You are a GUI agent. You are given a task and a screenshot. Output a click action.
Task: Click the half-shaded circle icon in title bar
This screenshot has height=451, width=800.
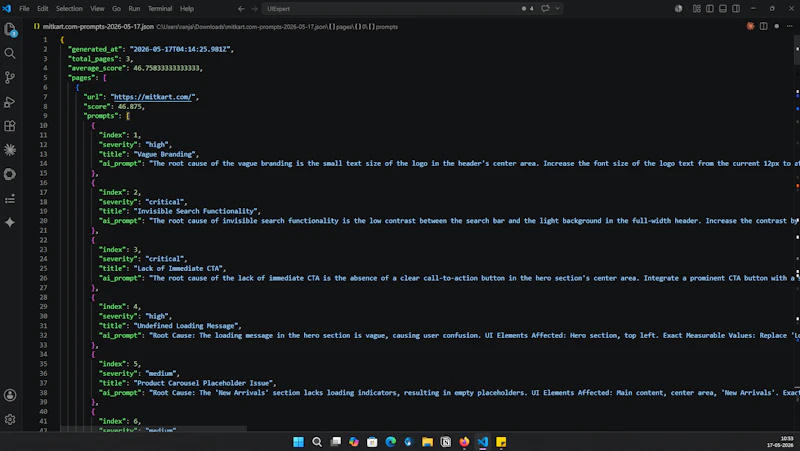(678, 9)
